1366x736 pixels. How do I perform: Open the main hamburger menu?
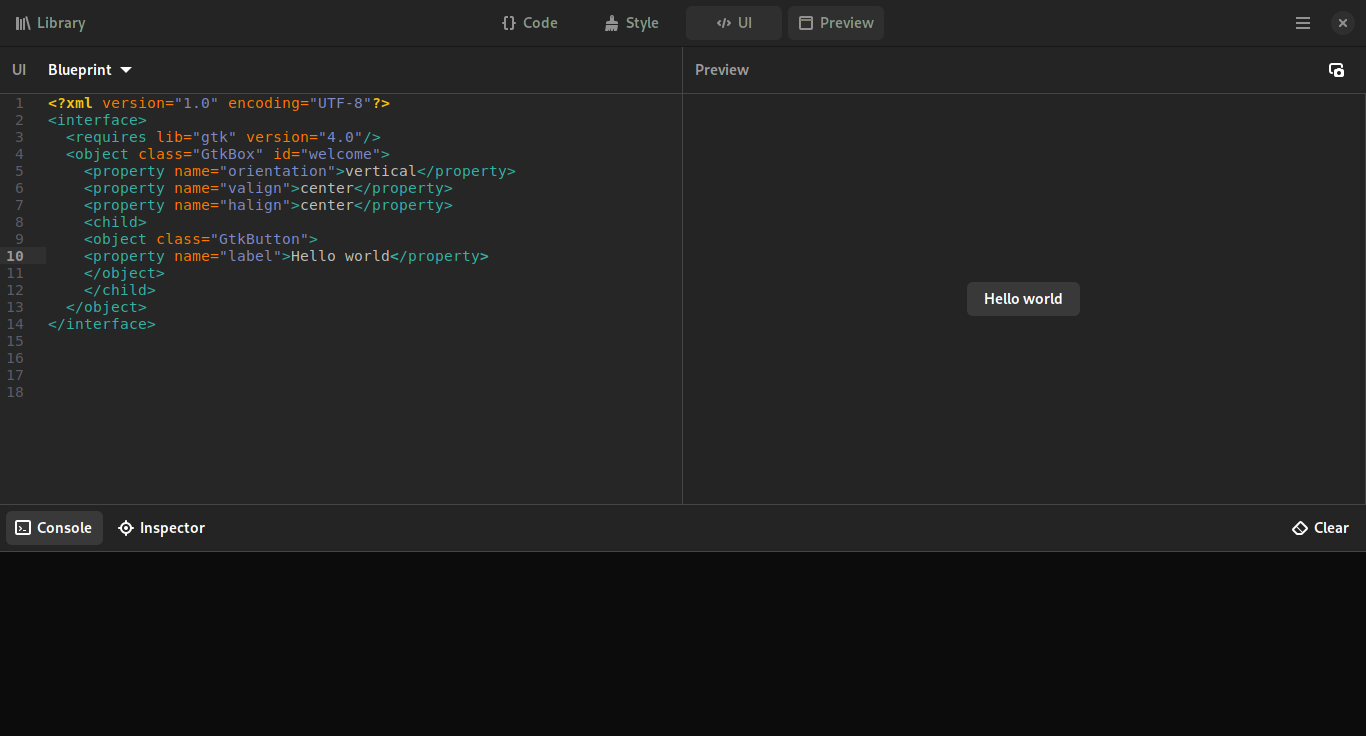click(x=1302, y=22)
